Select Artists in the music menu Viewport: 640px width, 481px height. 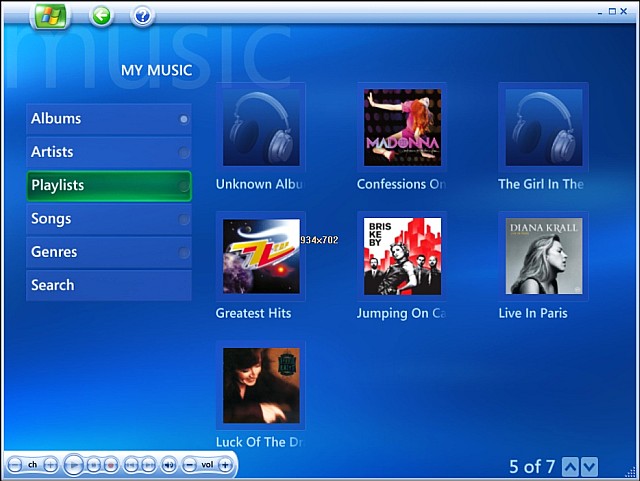(x=109, y=152)
